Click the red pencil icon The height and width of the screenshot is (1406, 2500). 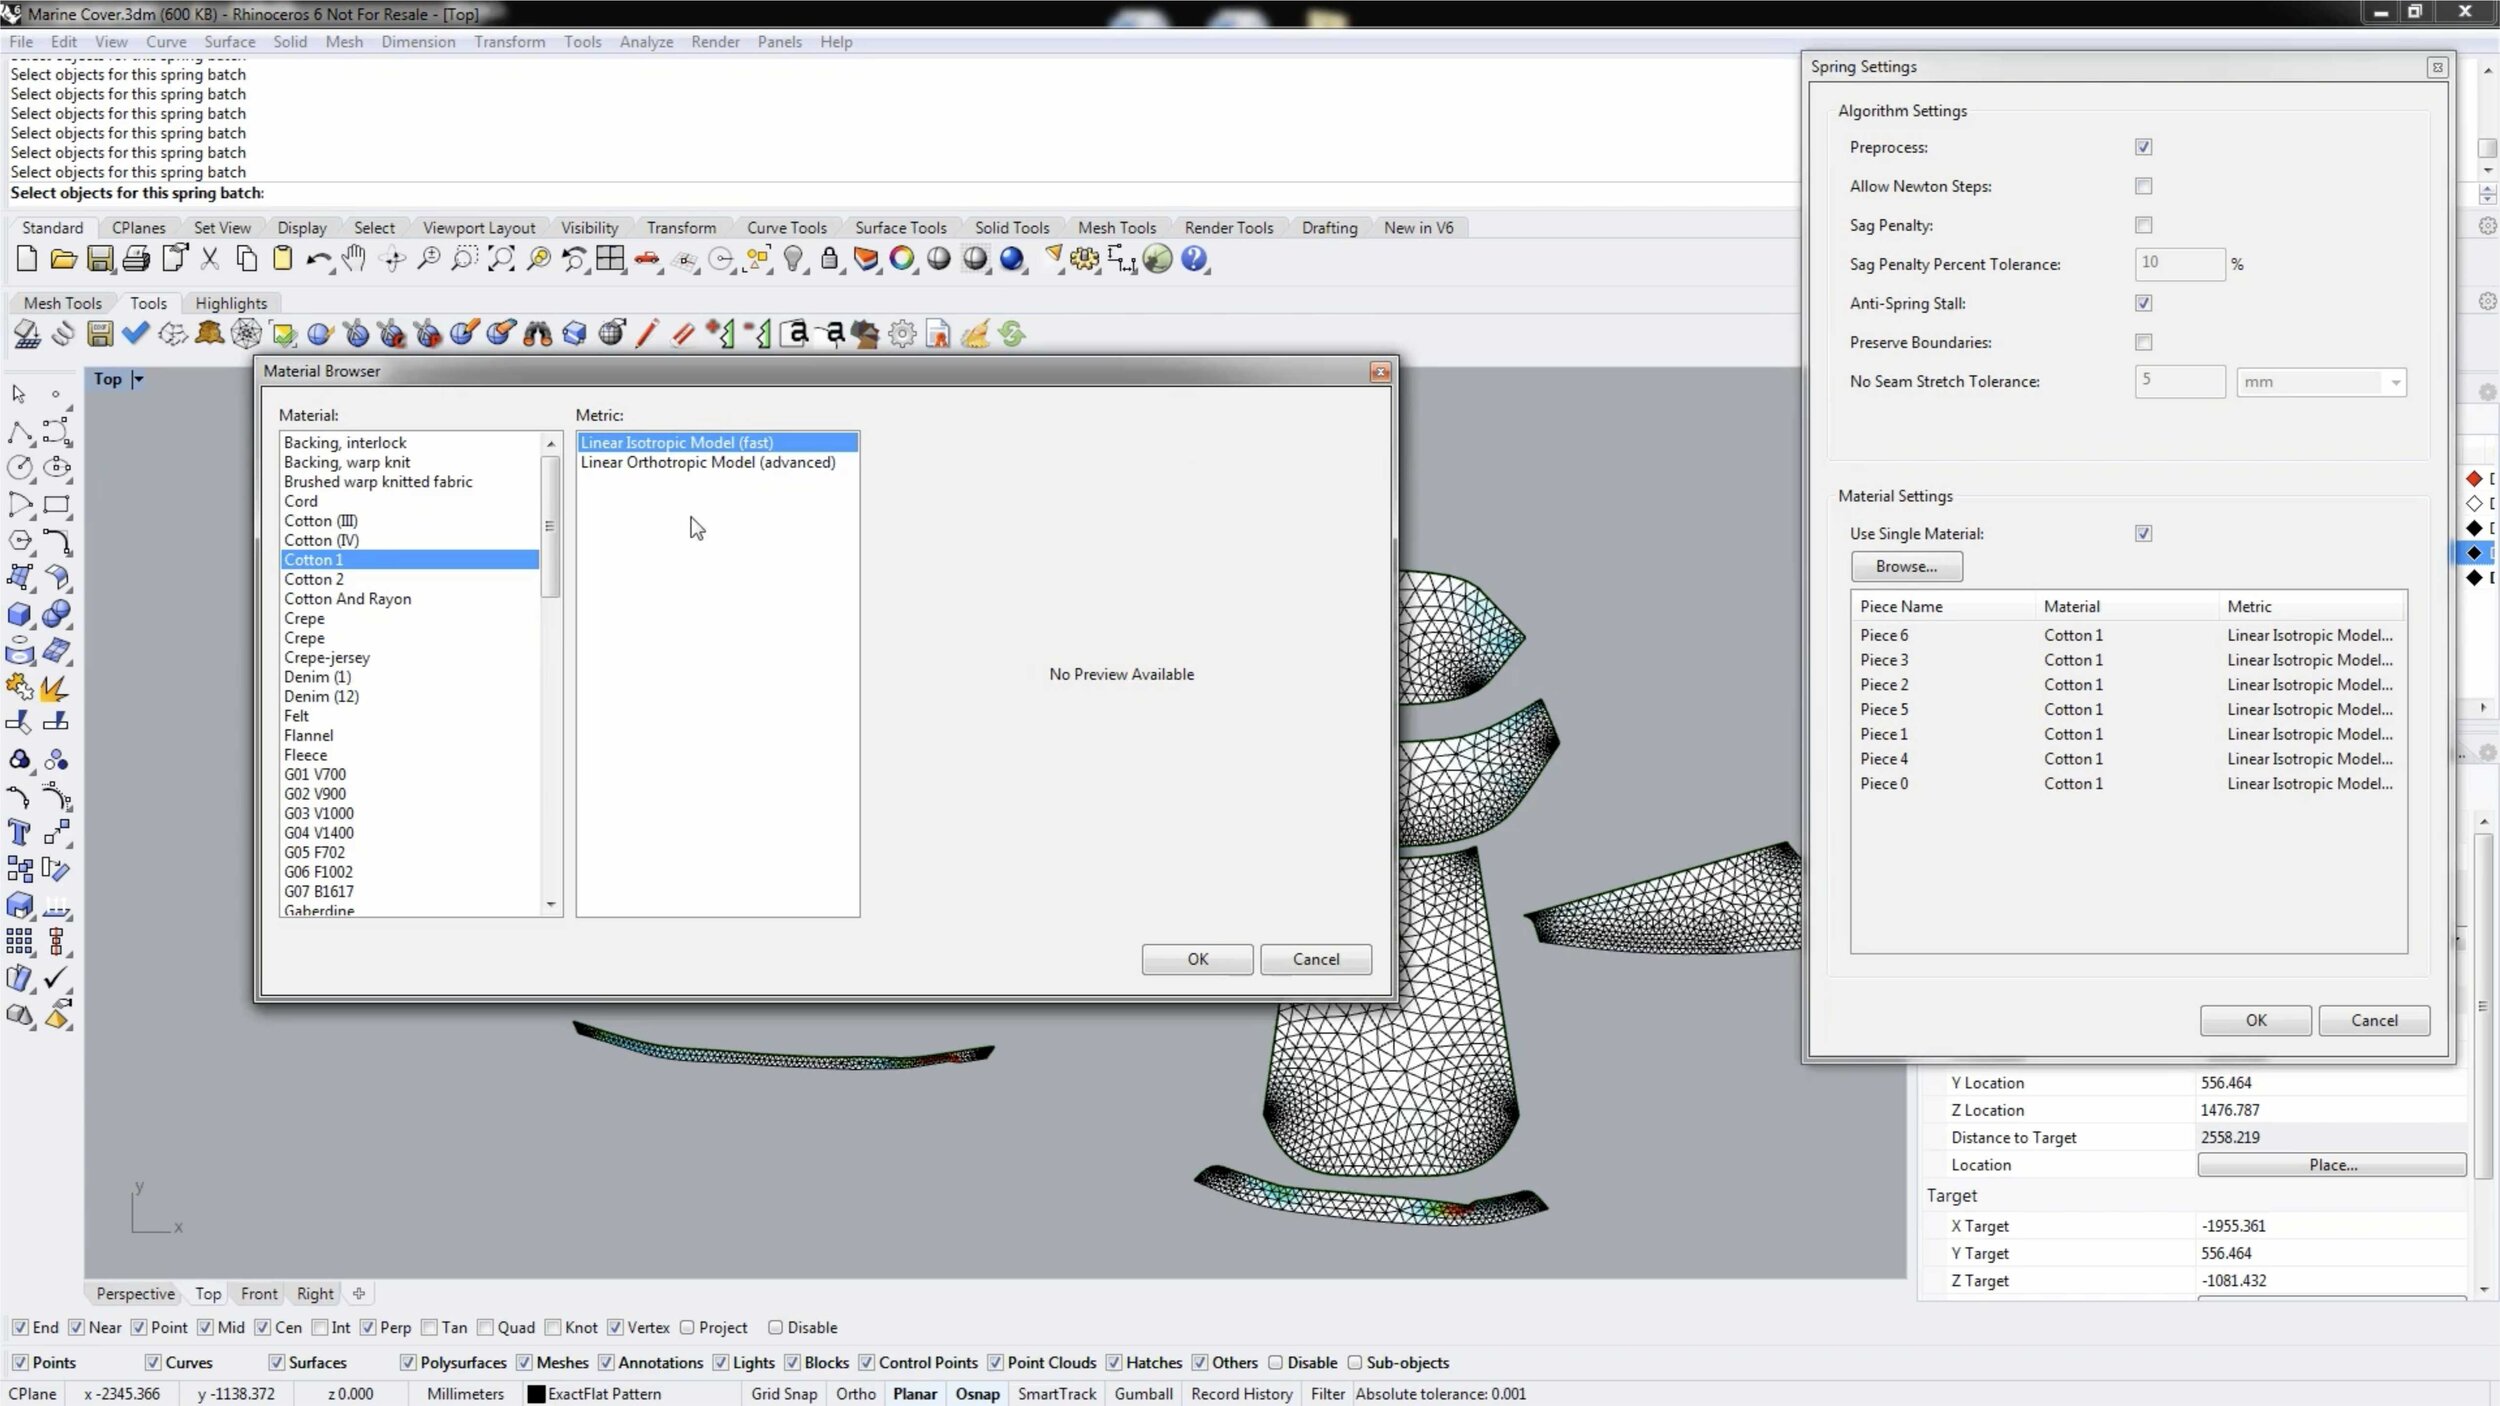pyautogui.click(x=647, y=333)
